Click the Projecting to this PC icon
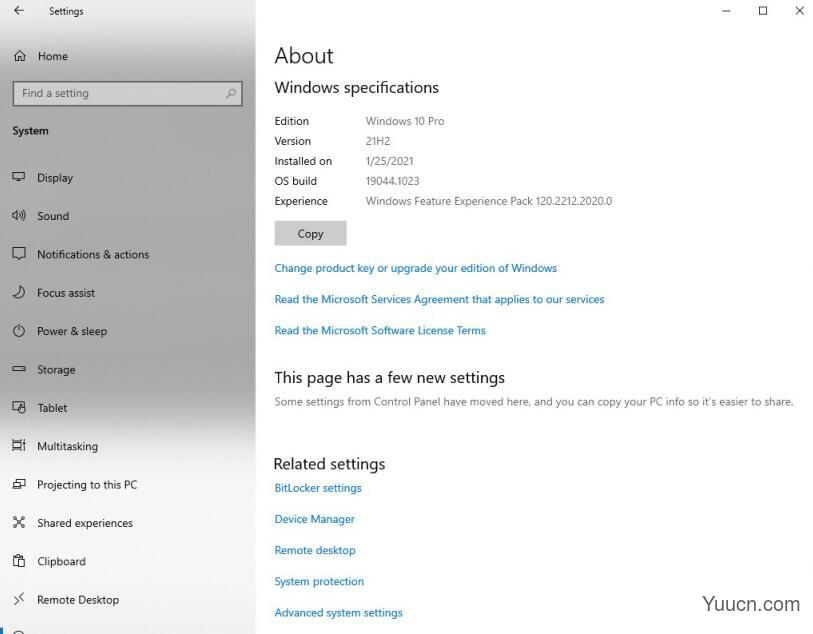813x634 pixels. (19, 484)
